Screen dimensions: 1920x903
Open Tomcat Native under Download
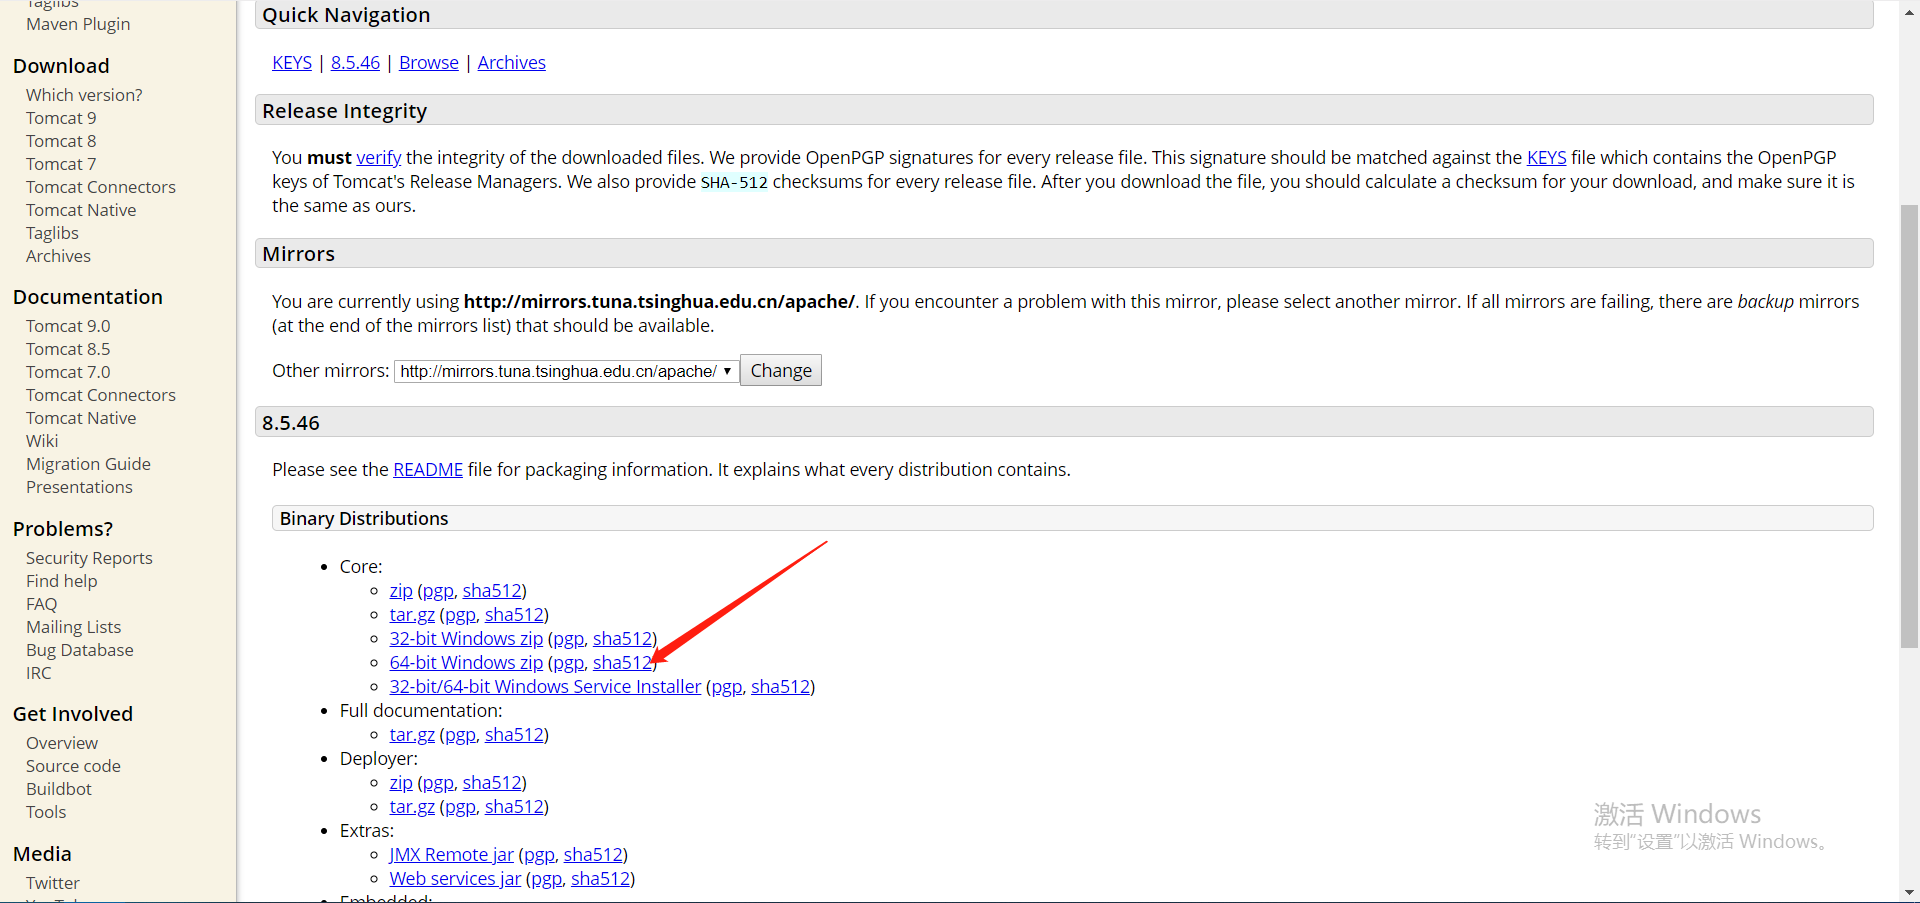(x=81, y=210)
